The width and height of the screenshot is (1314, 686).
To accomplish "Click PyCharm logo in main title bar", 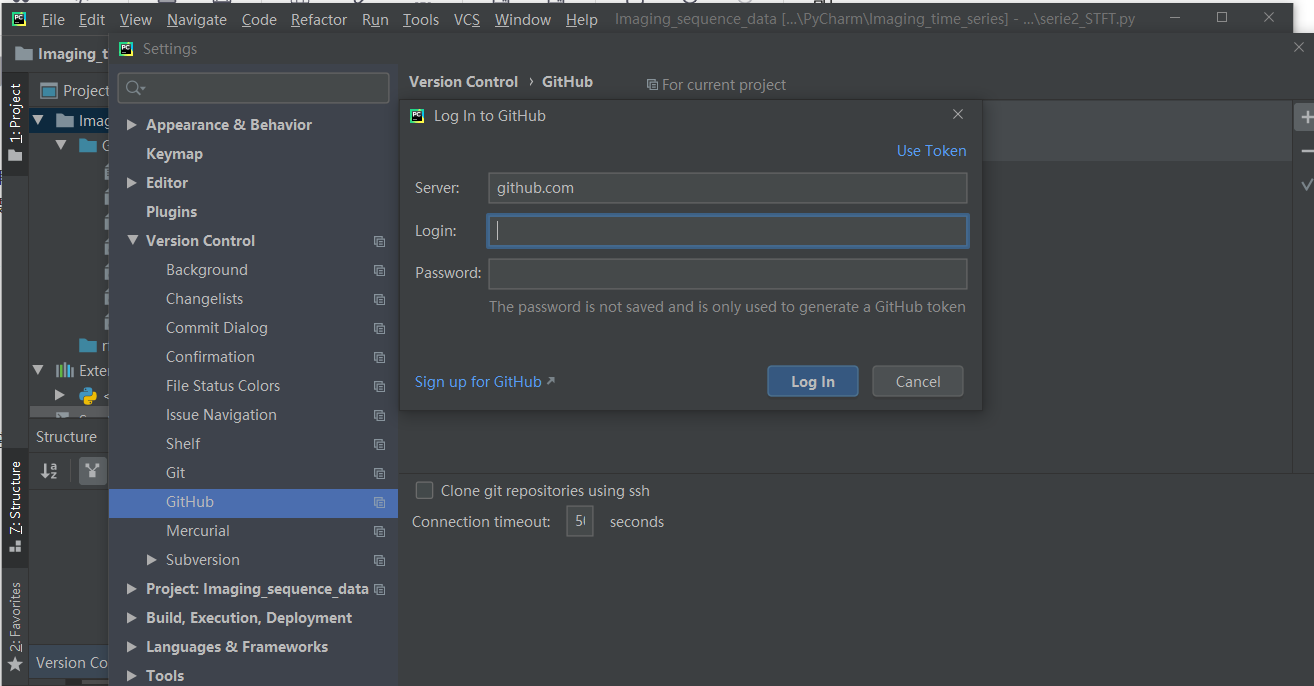I will 19,18.
